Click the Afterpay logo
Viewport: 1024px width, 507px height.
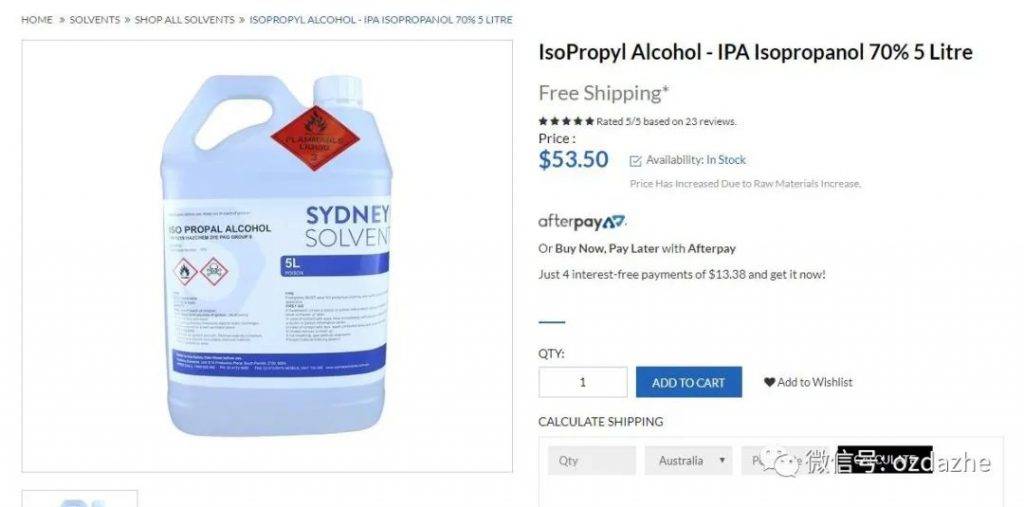[x=583, y=223]
